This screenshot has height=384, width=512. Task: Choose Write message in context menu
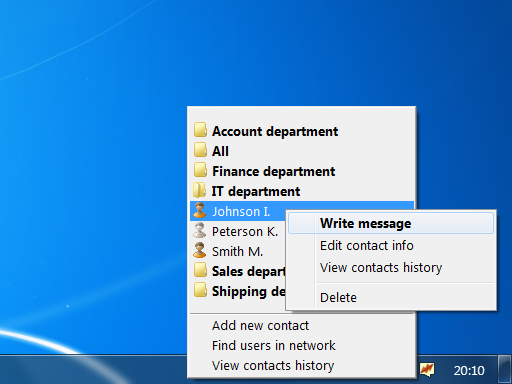391,223
